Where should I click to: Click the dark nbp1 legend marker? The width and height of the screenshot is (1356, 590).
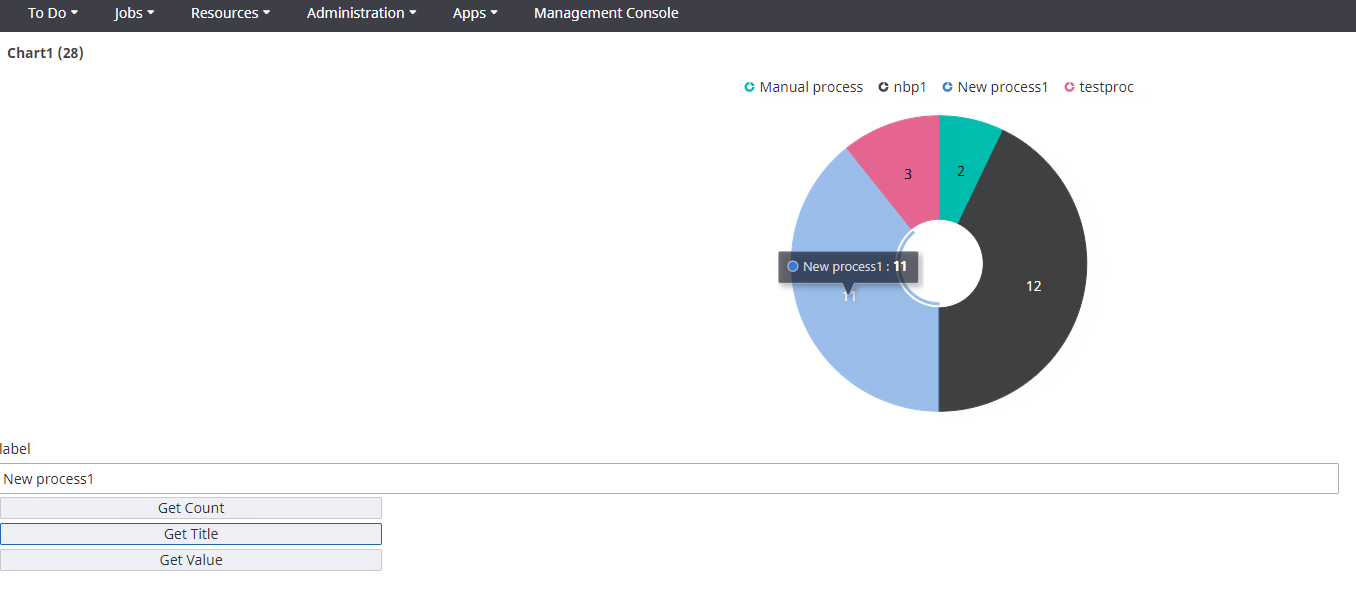[x=883, y=88]
